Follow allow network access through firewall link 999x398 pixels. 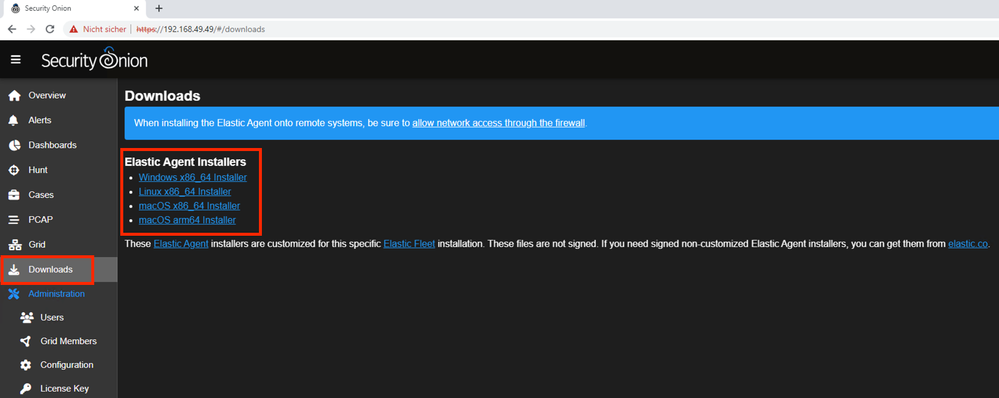[x=498, y=123]
